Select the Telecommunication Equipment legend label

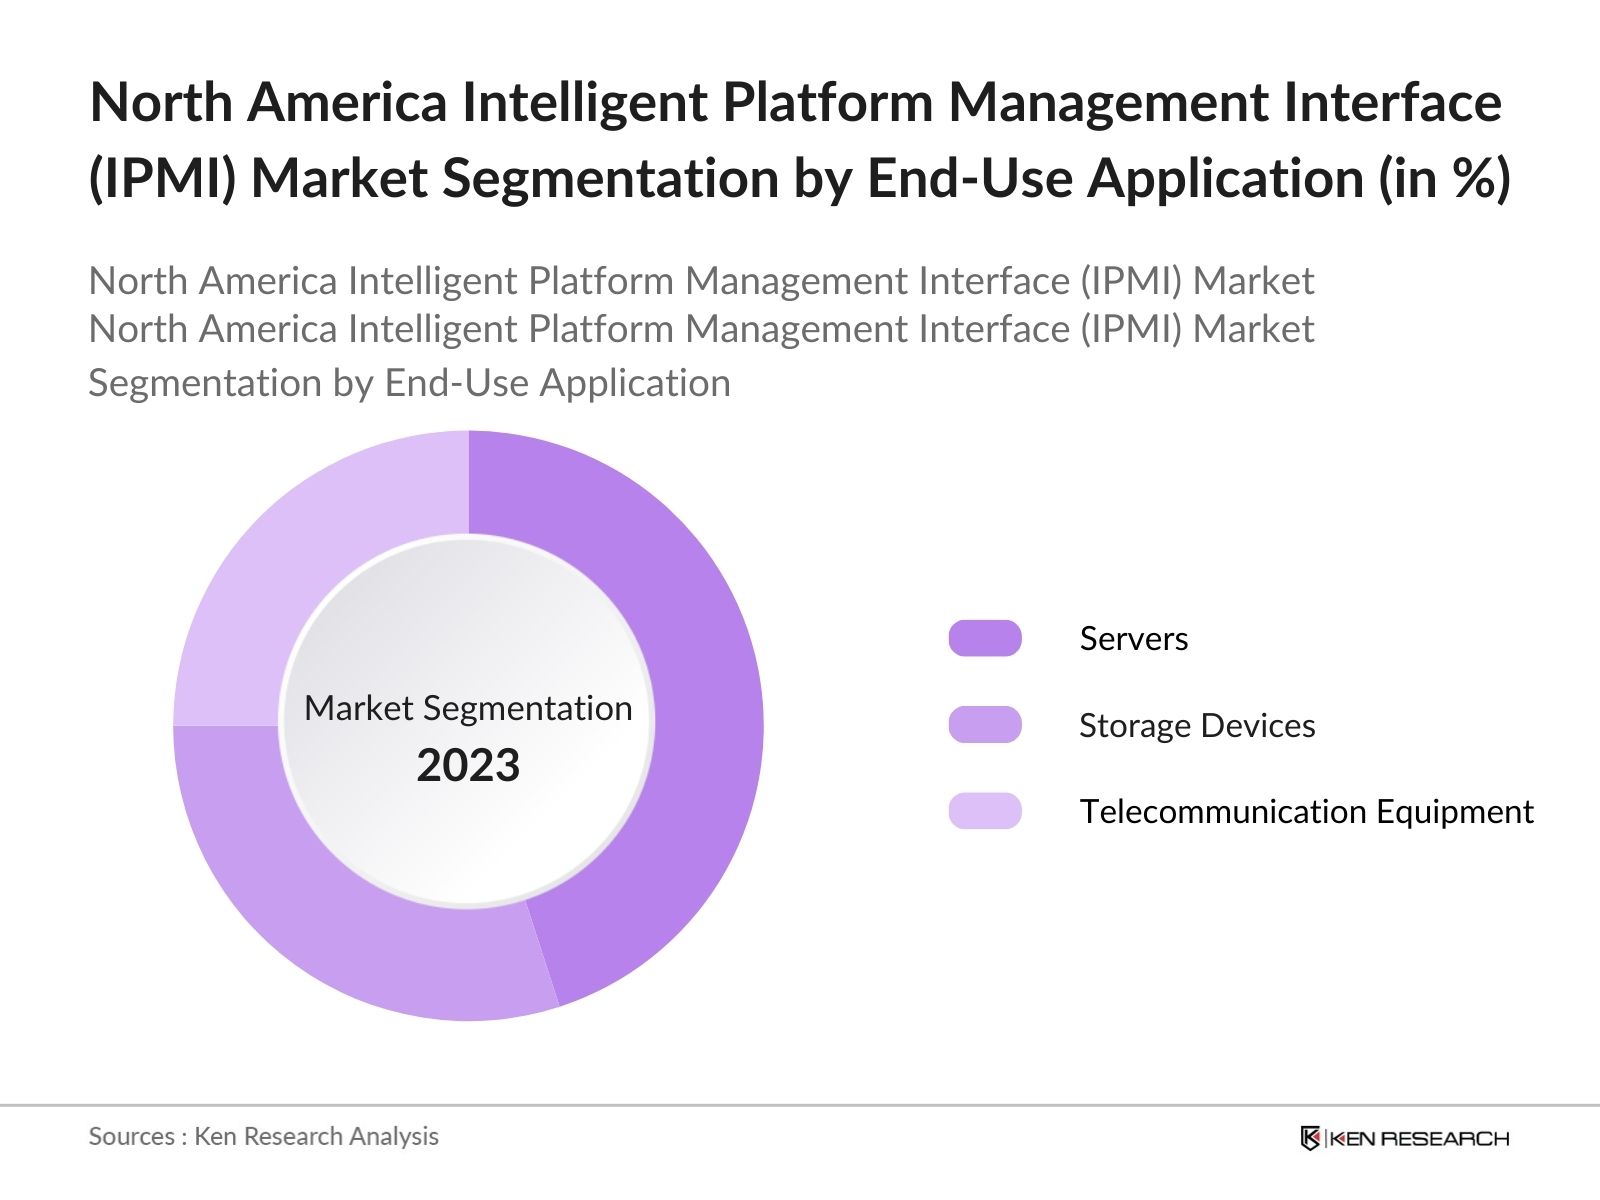click(x=1306, y=812)
